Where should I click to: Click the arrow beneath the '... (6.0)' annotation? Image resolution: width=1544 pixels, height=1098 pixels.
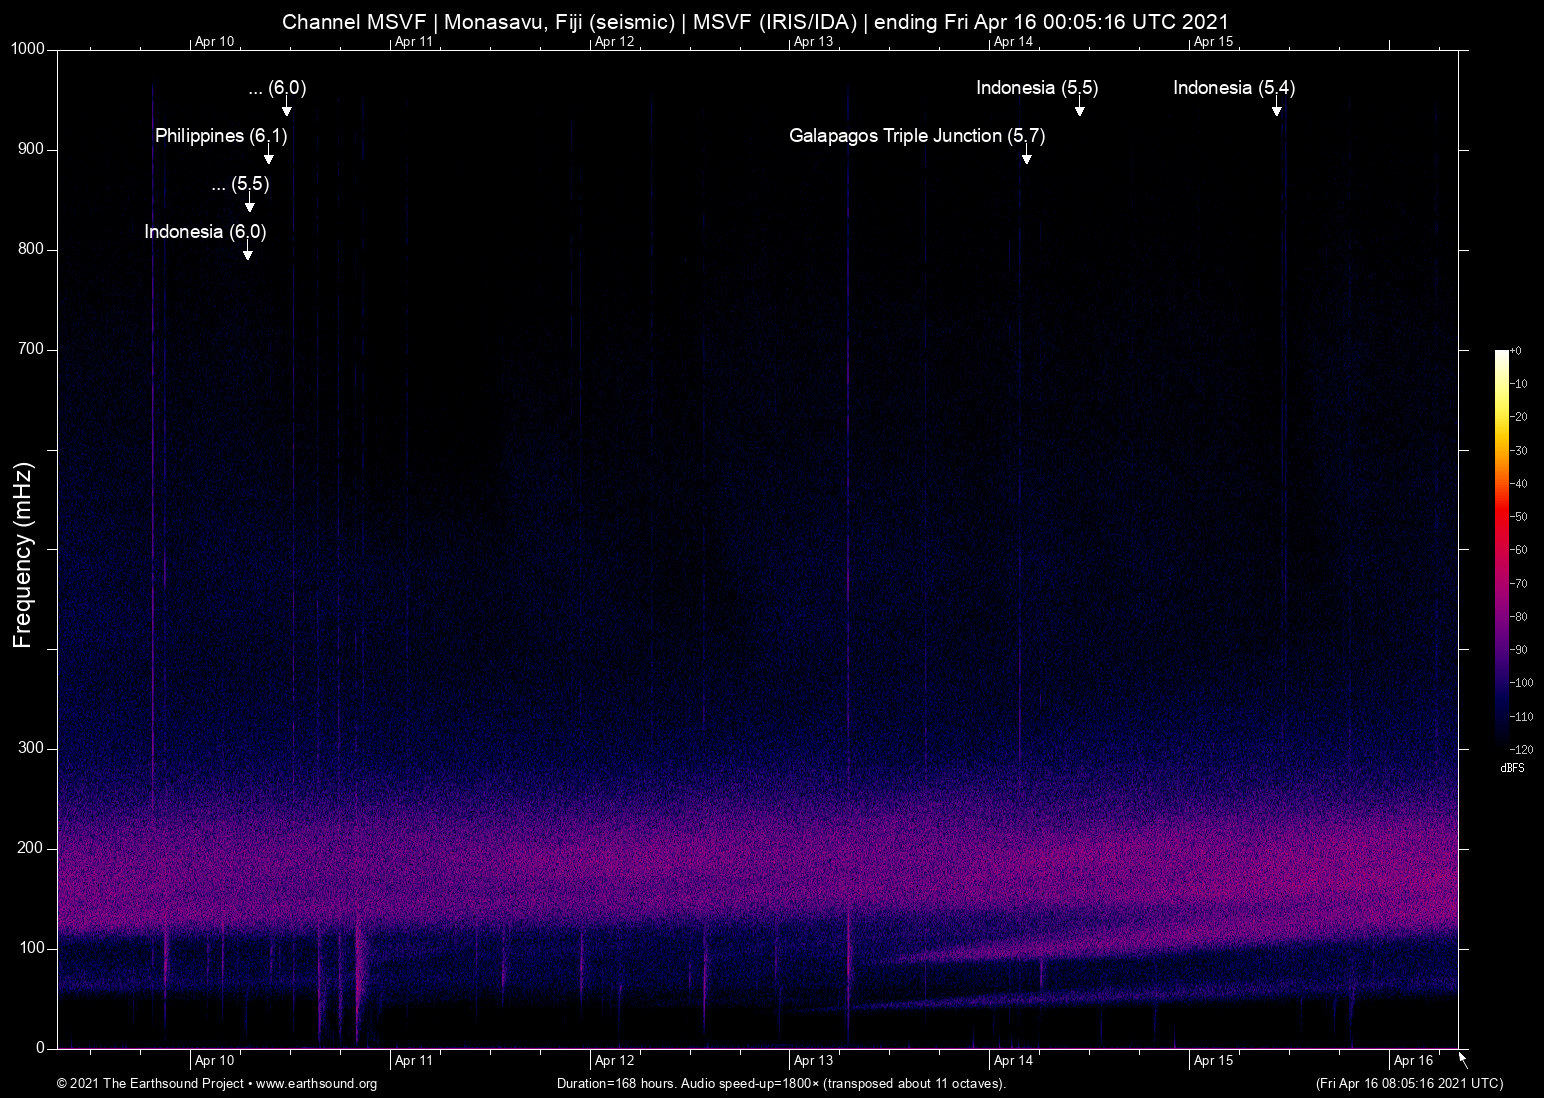[x=286, y=109]
